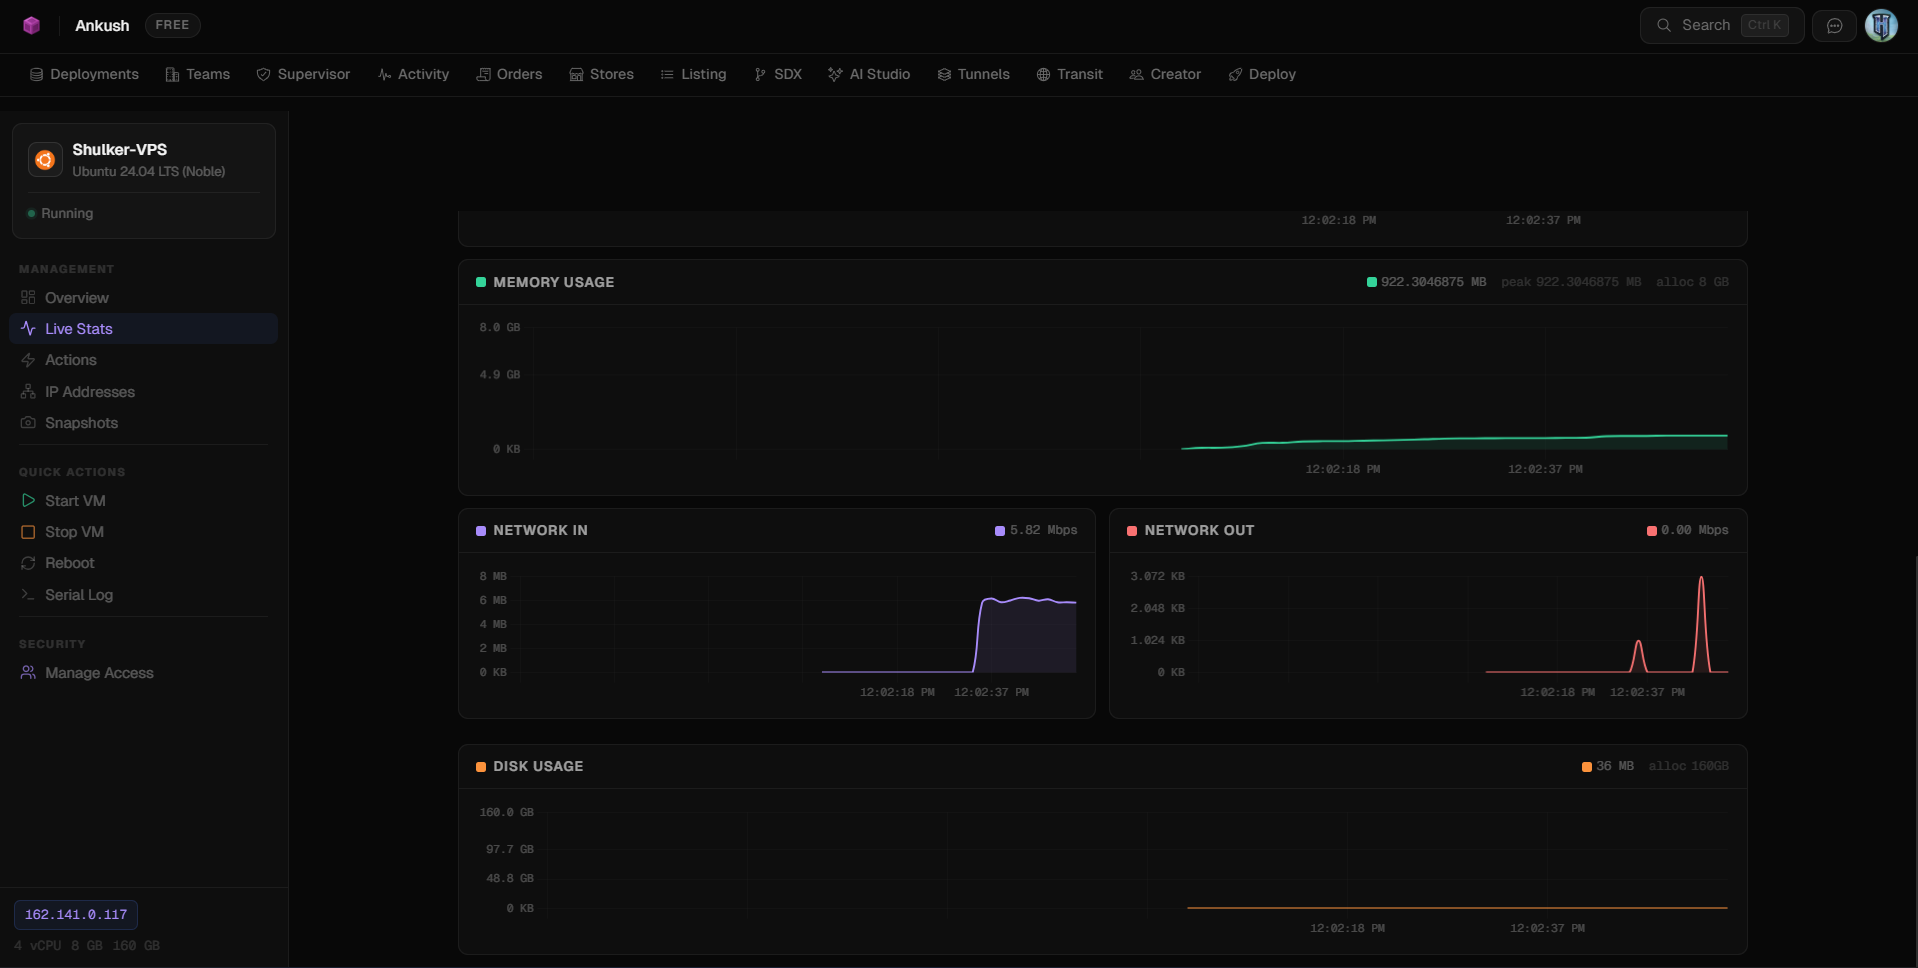This screenshot has width=1918, height=968.
Task: Go to the Teams tab
Action: coord(198,75)
